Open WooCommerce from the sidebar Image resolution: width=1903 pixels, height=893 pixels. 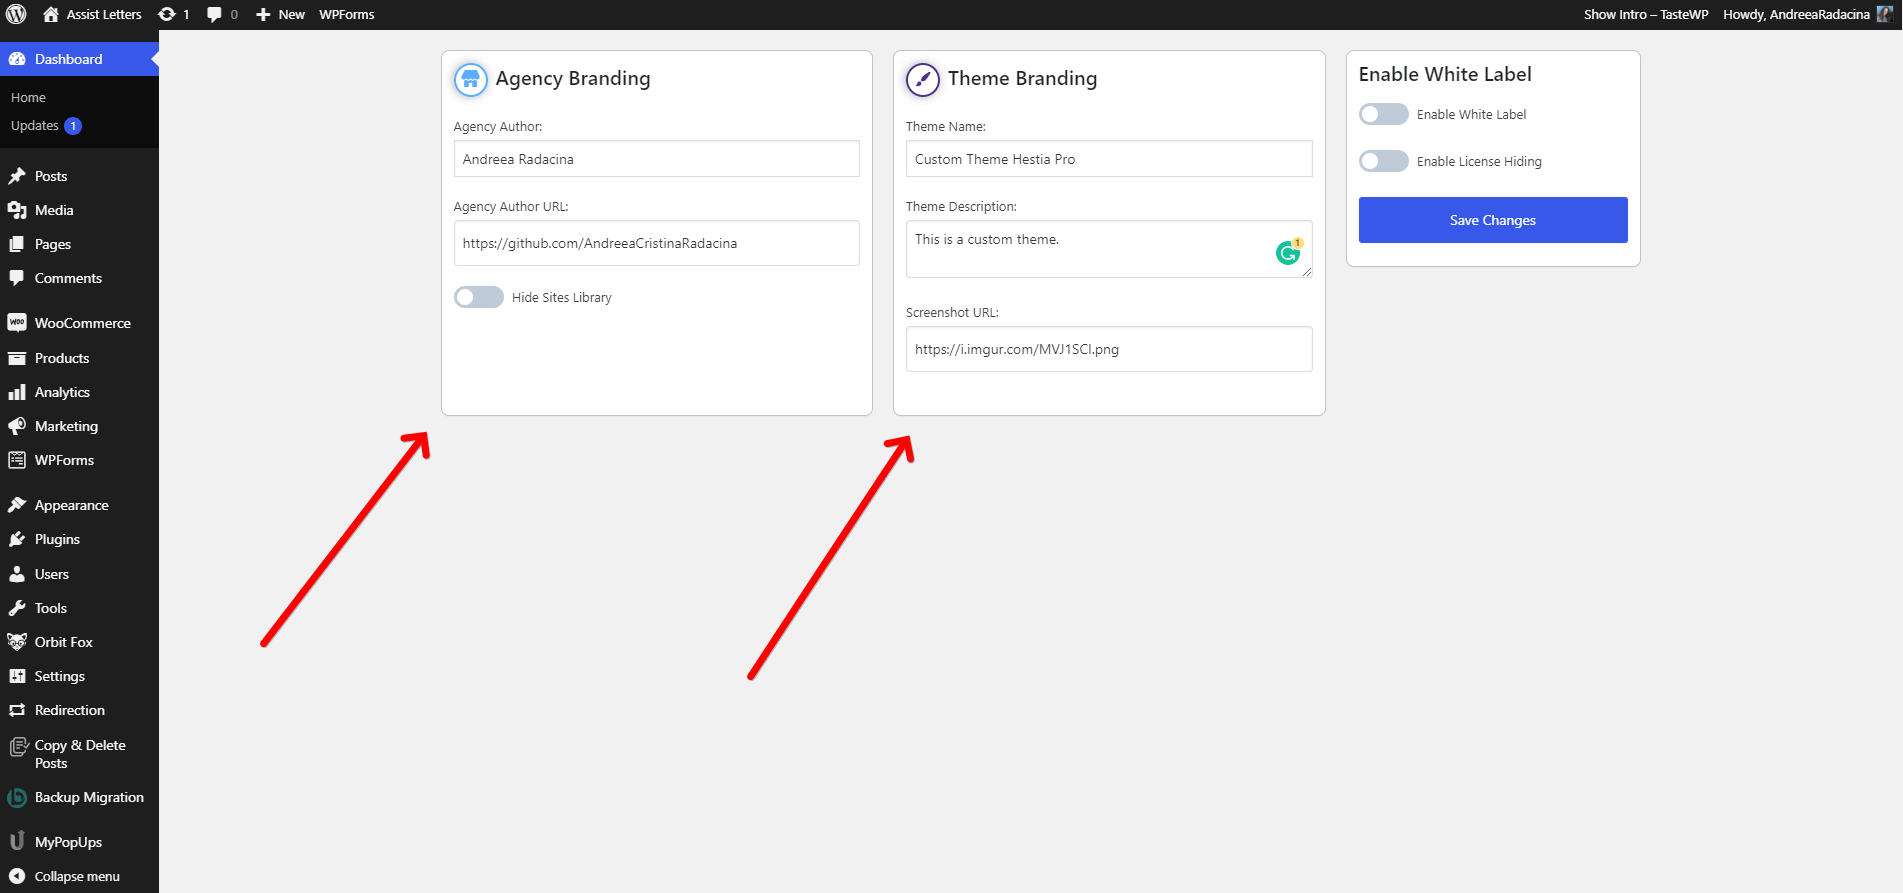click(82, 323)
